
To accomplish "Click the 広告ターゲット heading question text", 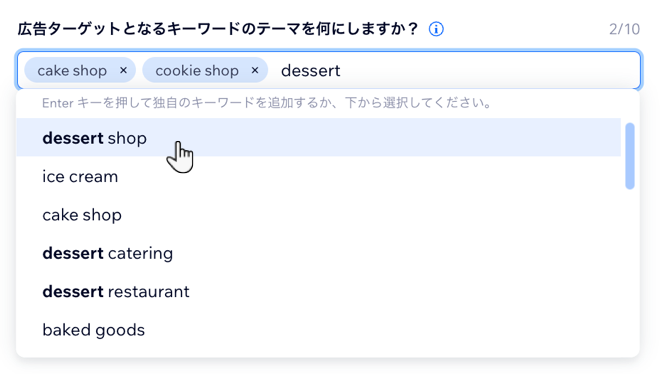I will tap(218, 29).
